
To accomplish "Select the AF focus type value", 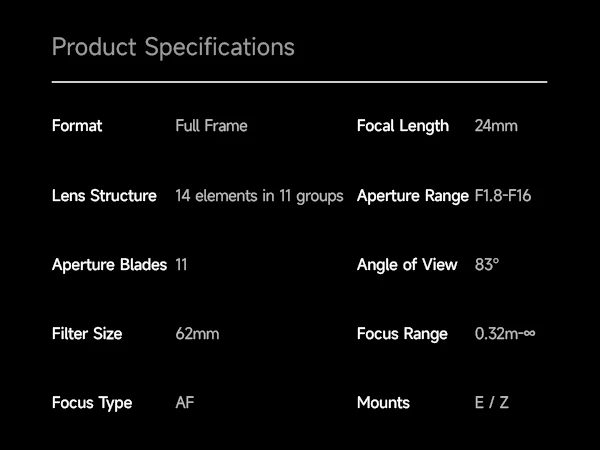I will 185,403.
